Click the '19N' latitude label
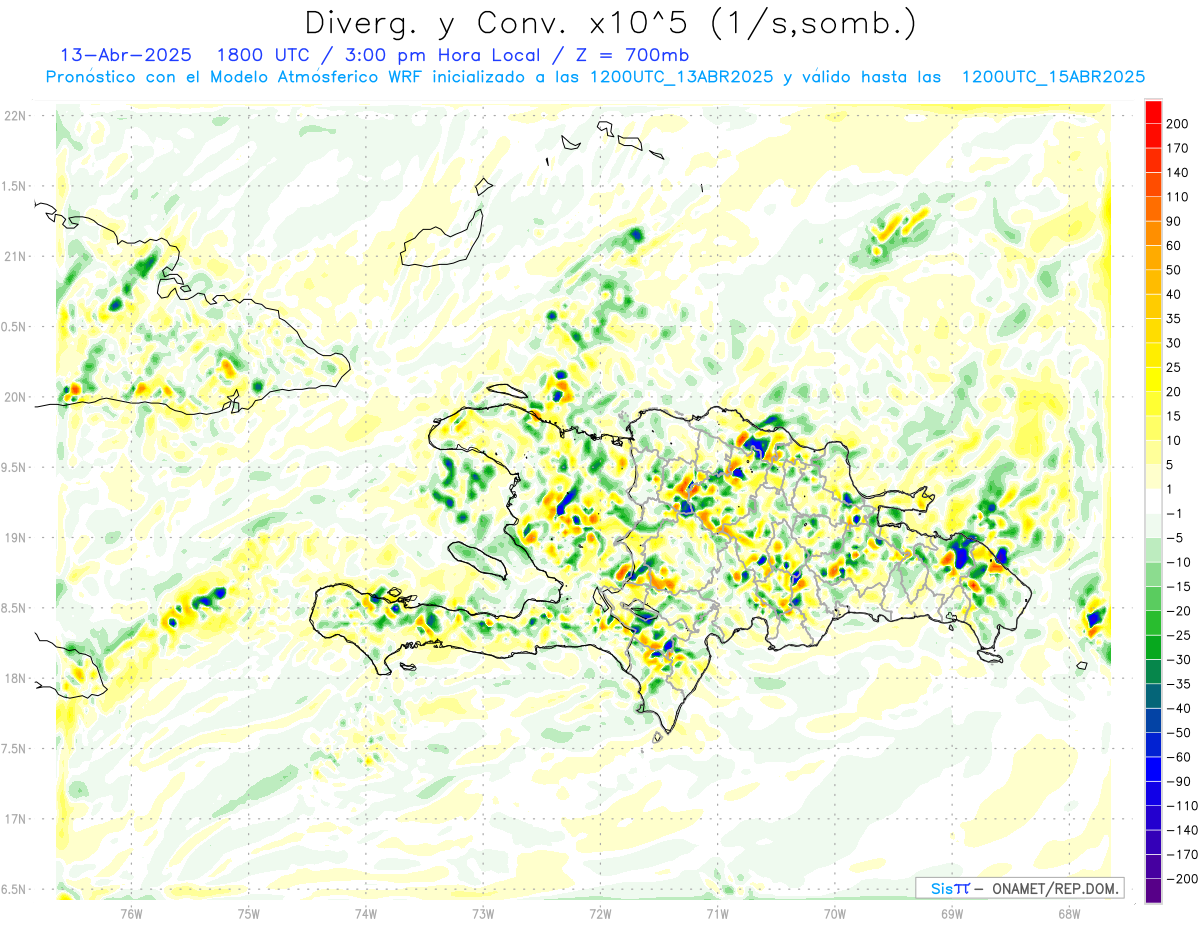Viewport: 1200px width, 927px height. pos(14,538)
